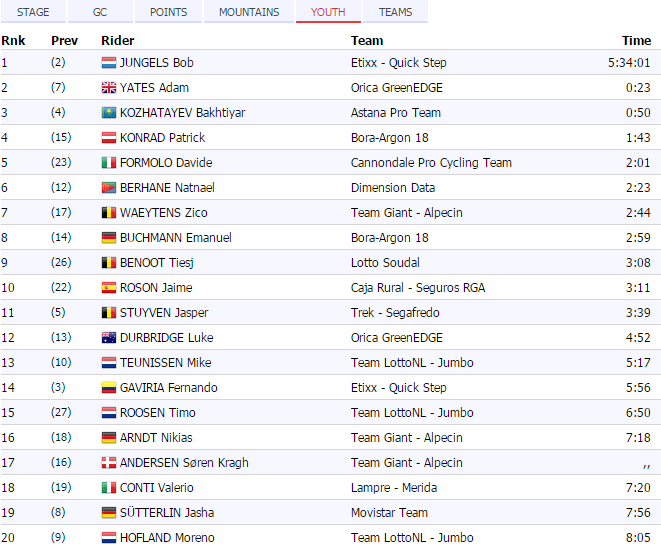Click the Rnk column header

[x=13, y=41]
